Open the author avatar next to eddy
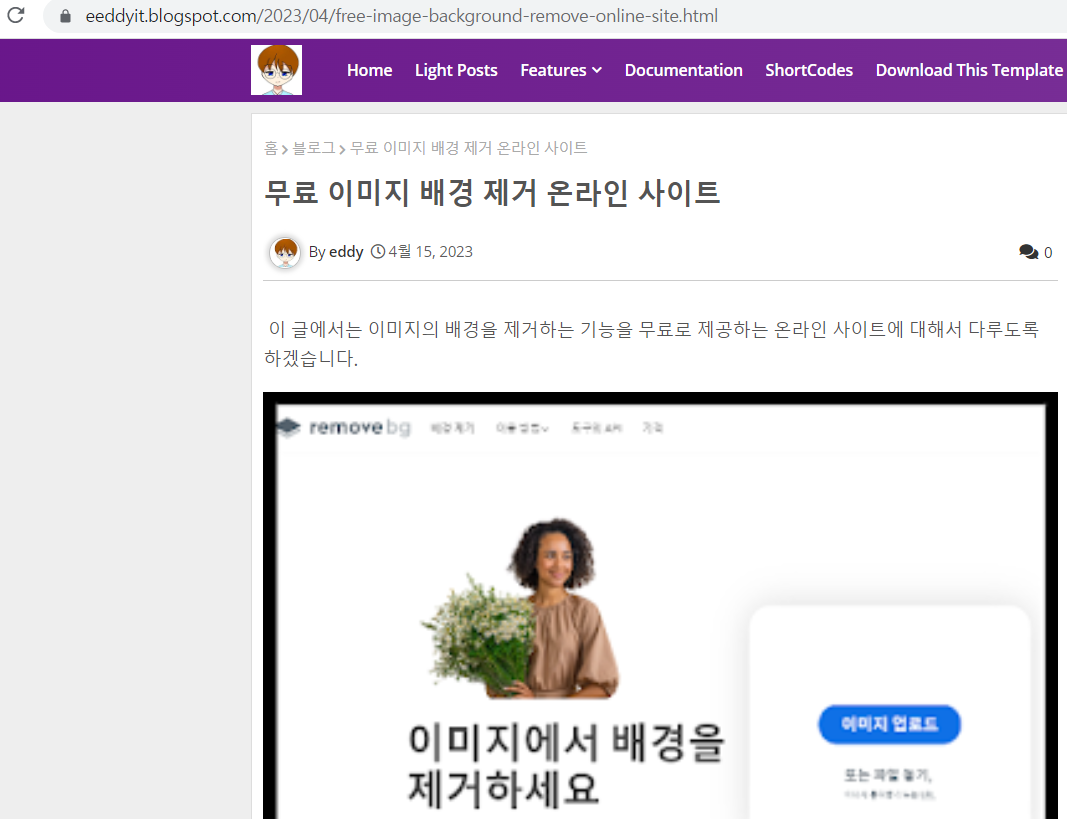 [x=285, y=252]
